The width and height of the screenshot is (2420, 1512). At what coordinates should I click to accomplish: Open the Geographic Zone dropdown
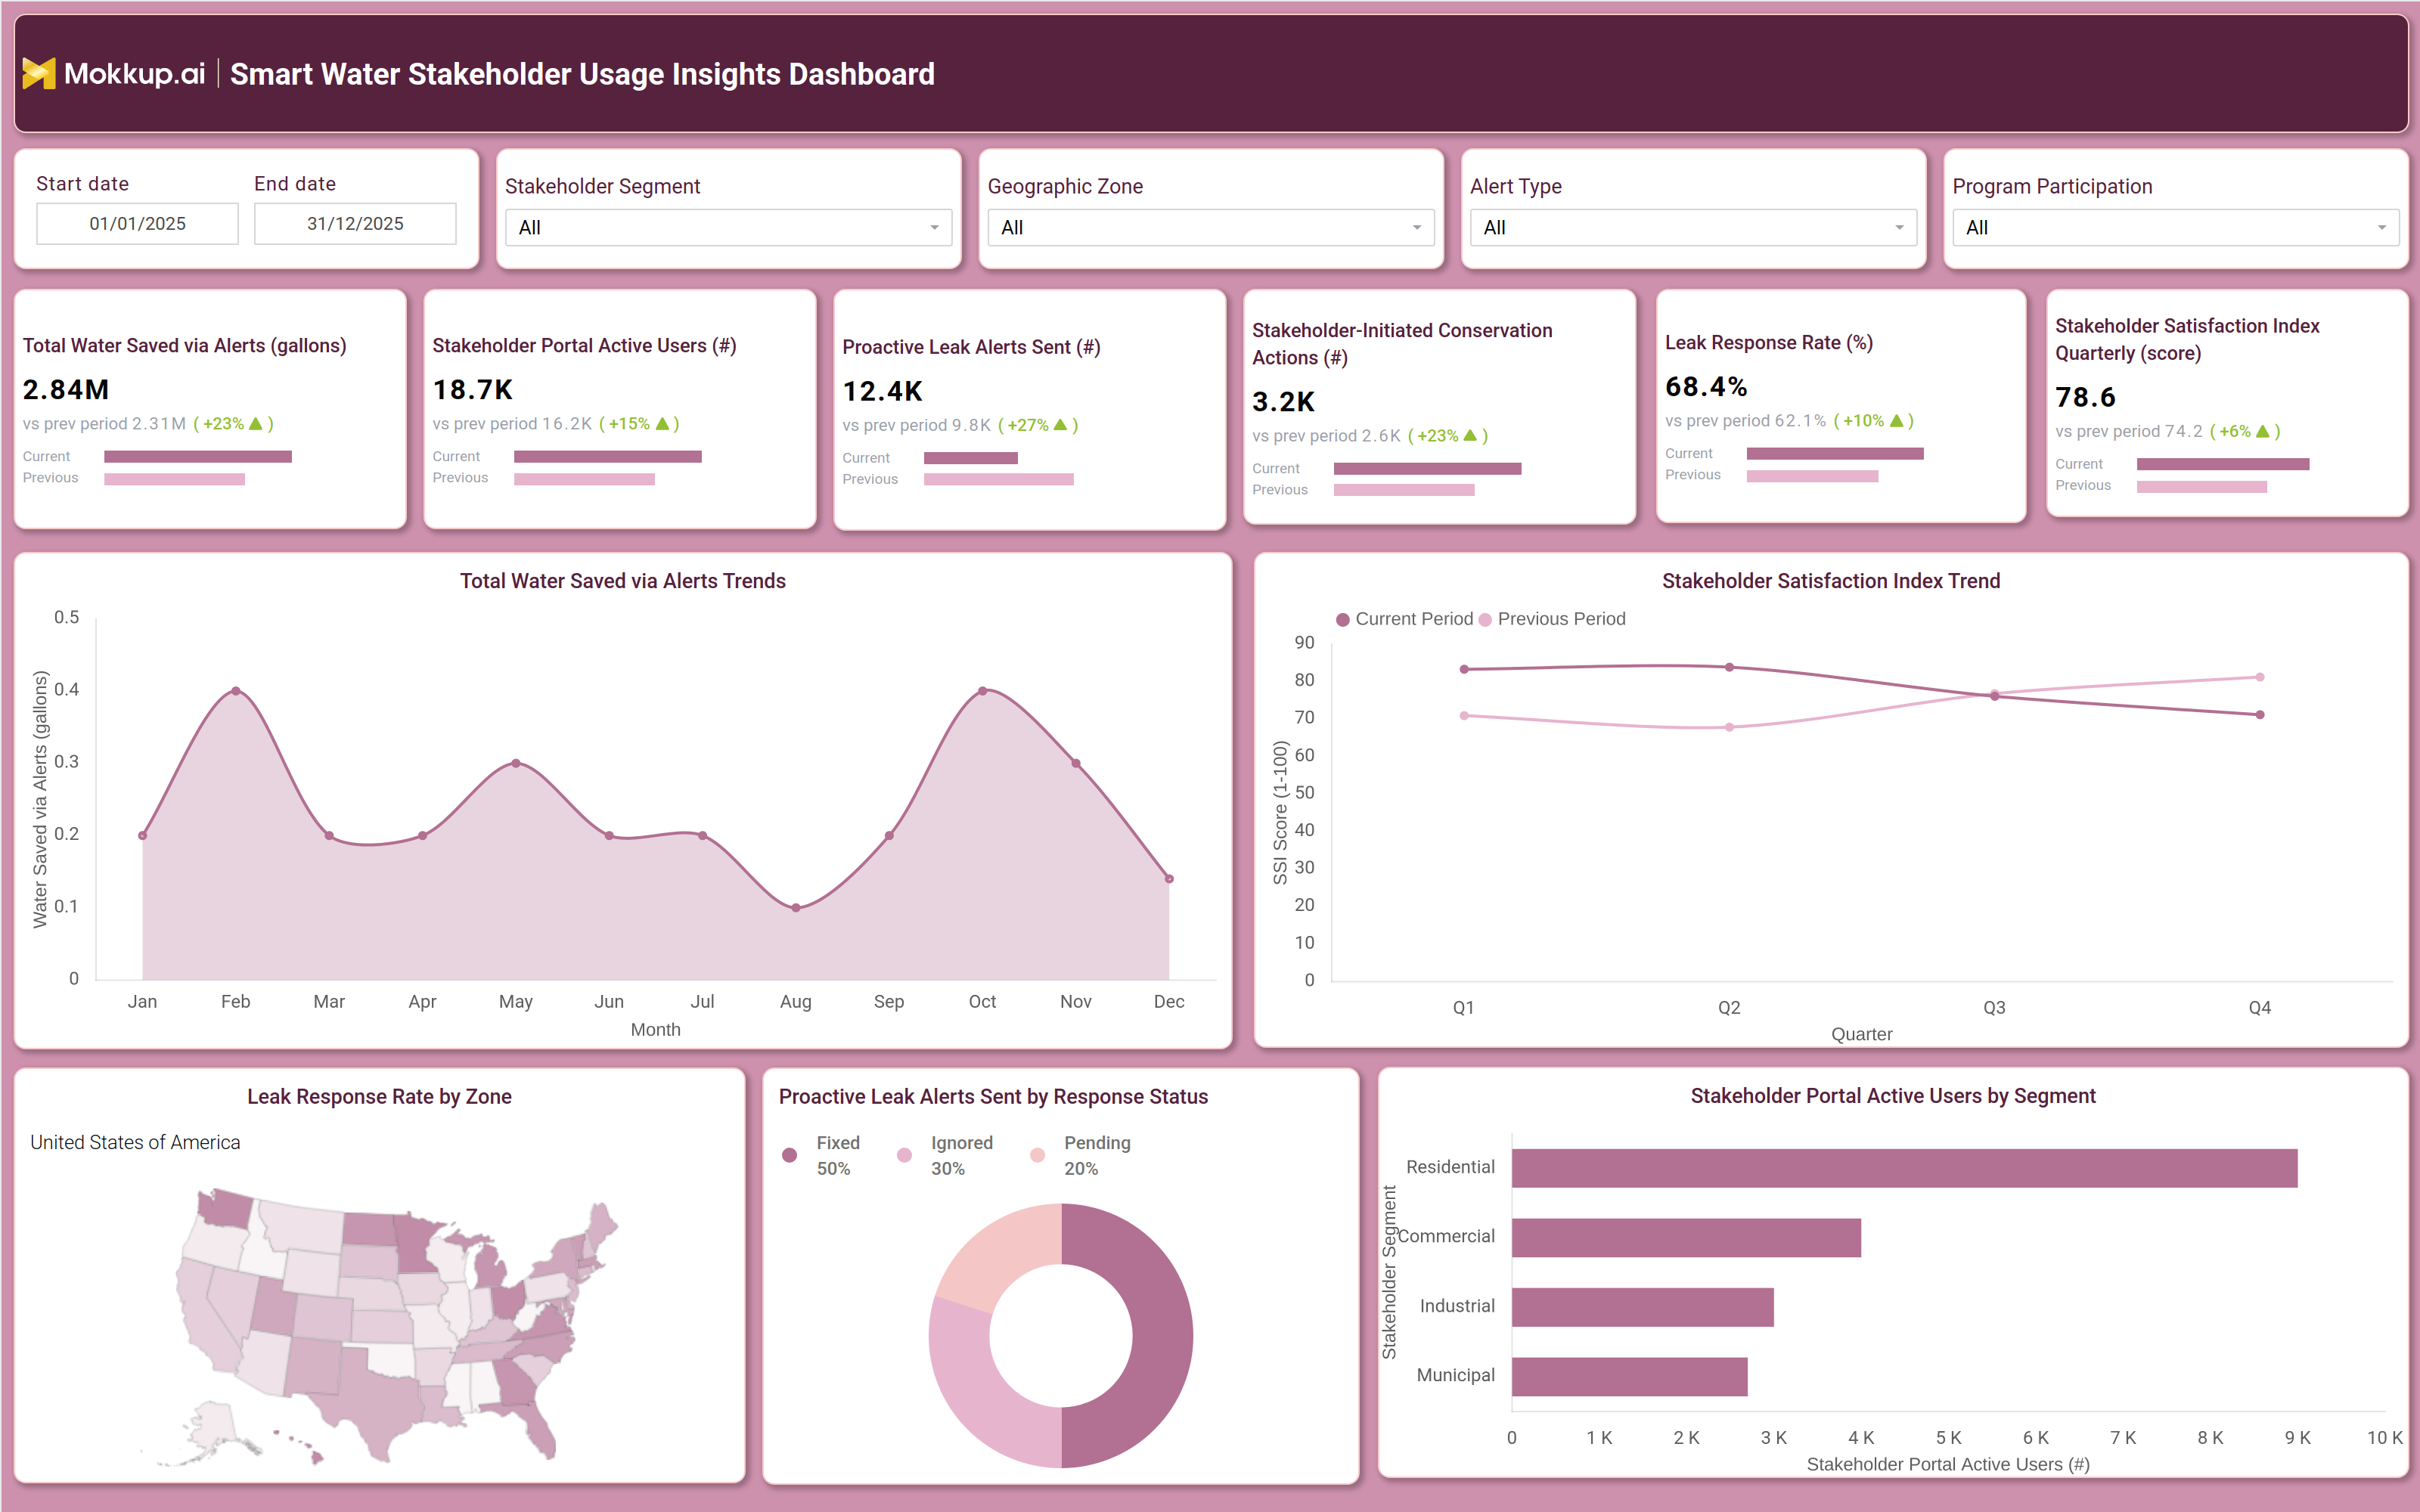(1210, 228)
